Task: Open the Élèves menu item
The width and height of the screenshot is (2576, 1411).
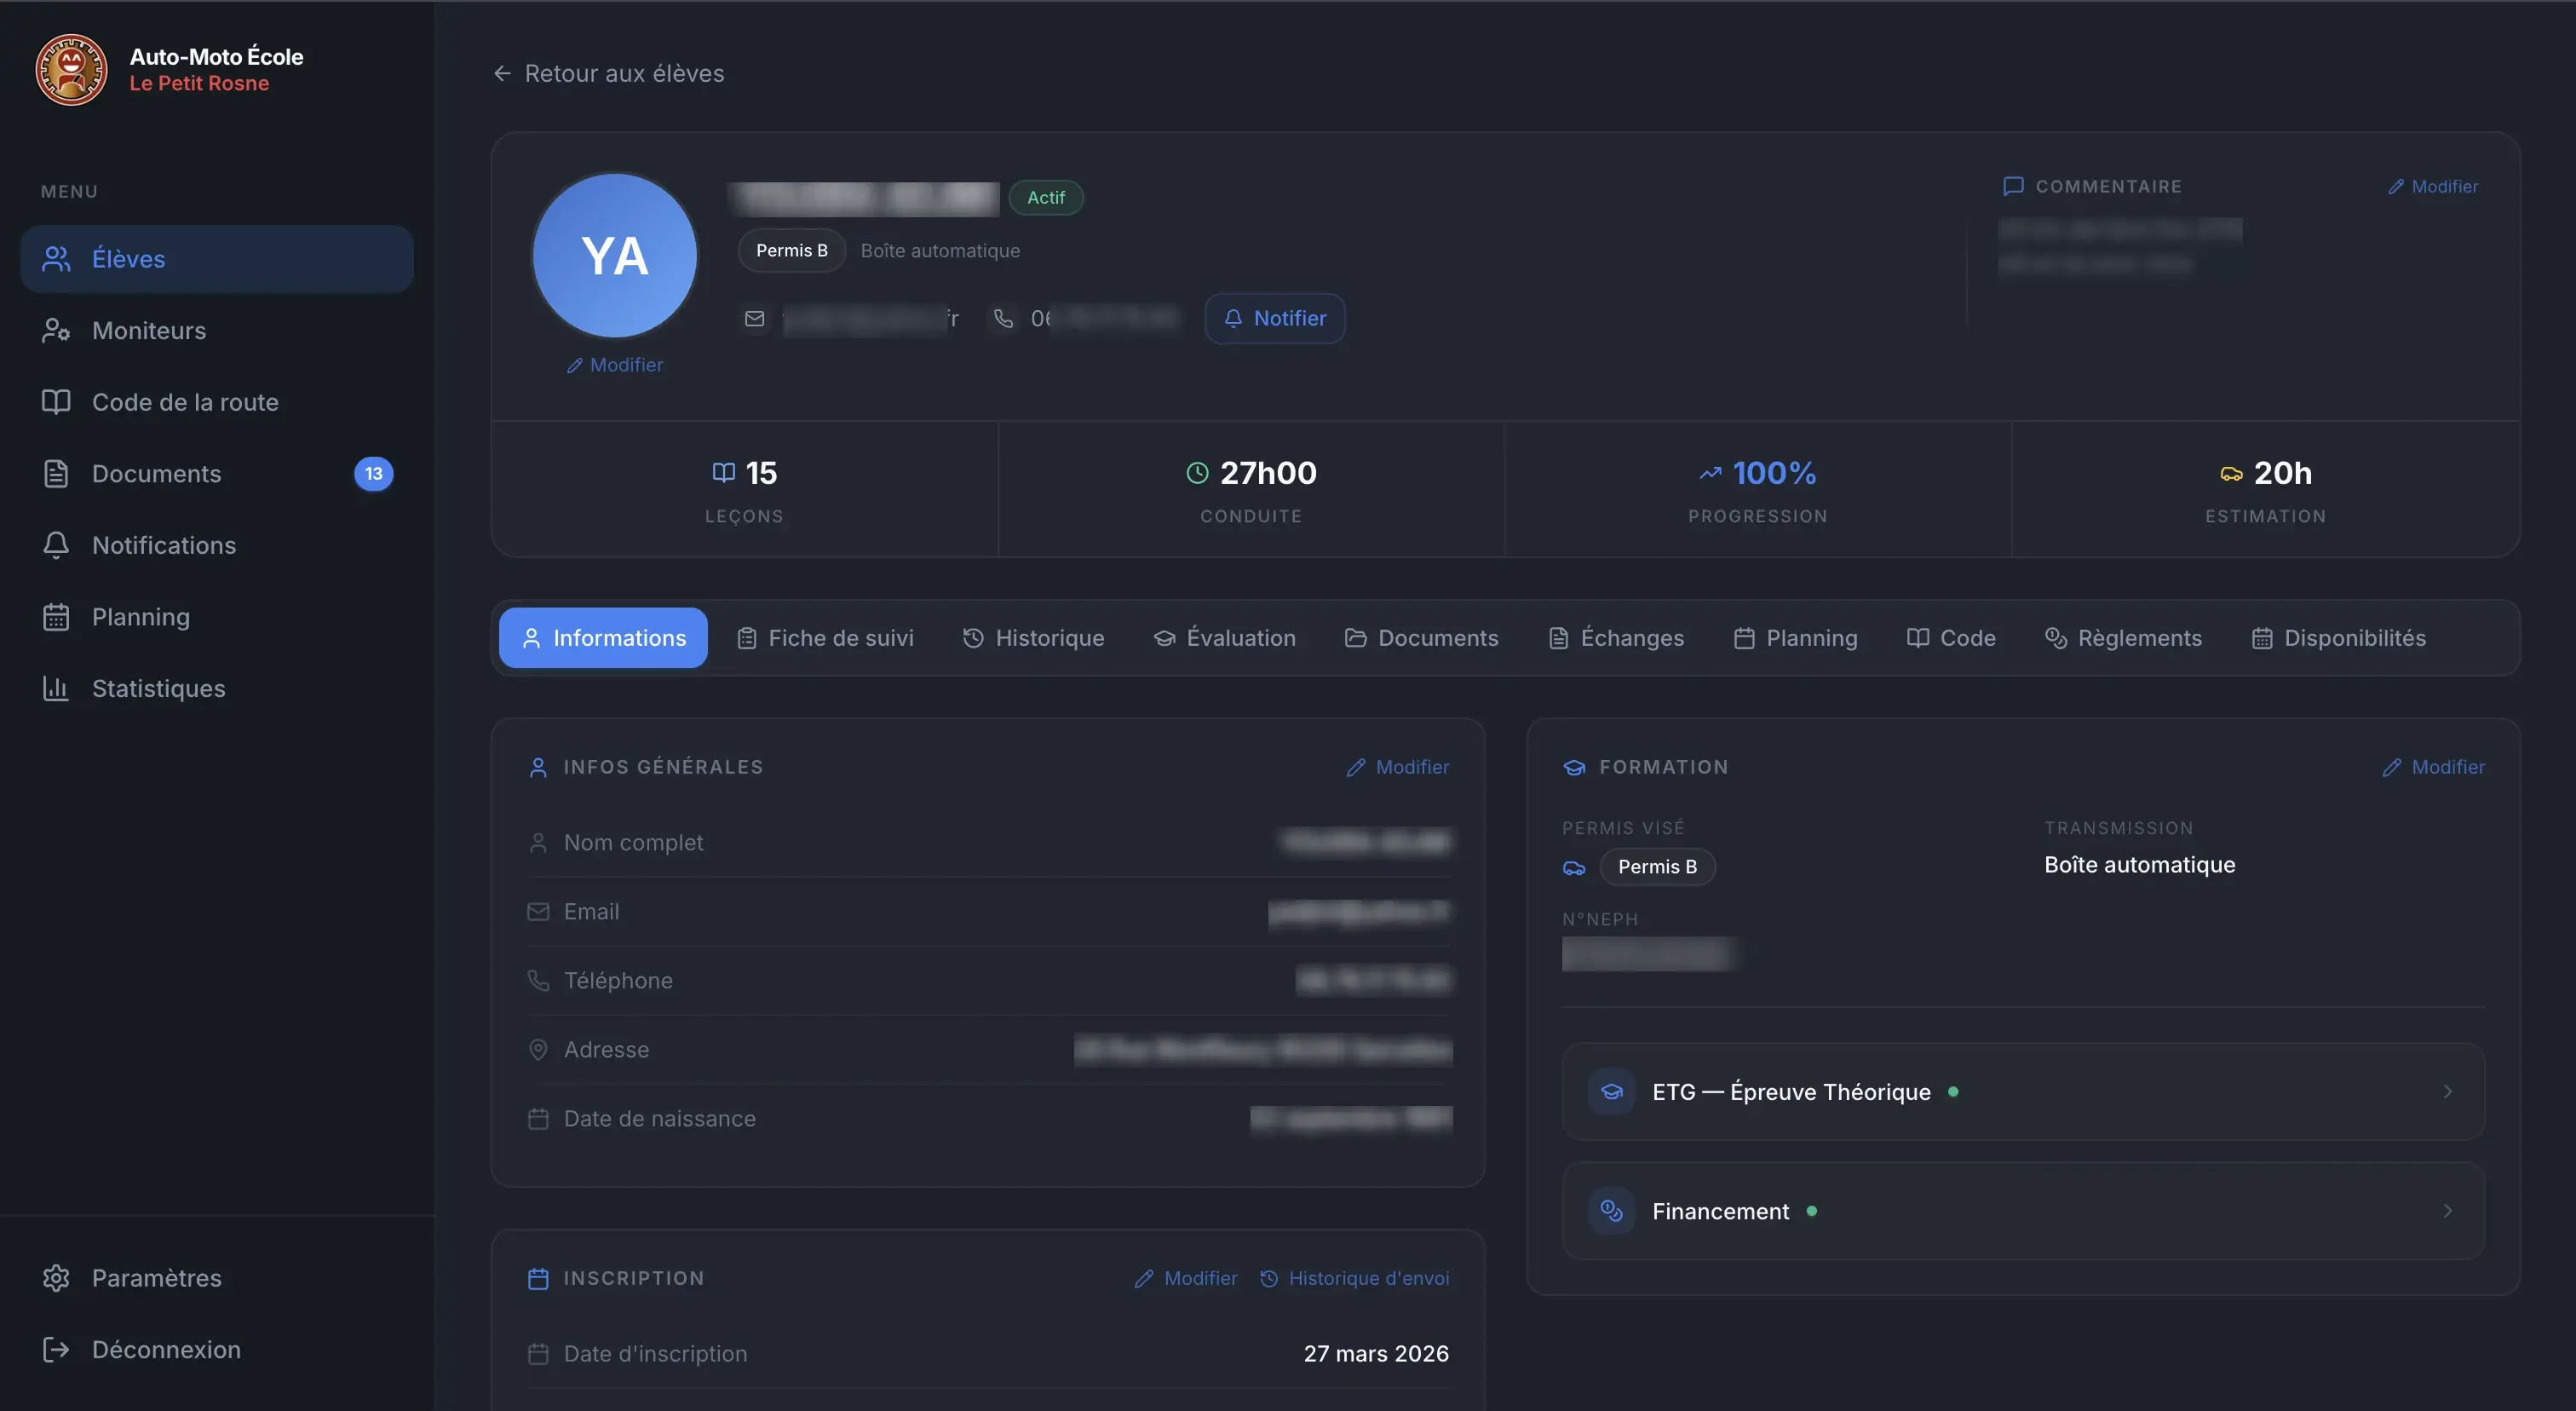Action: pos(217,259)
